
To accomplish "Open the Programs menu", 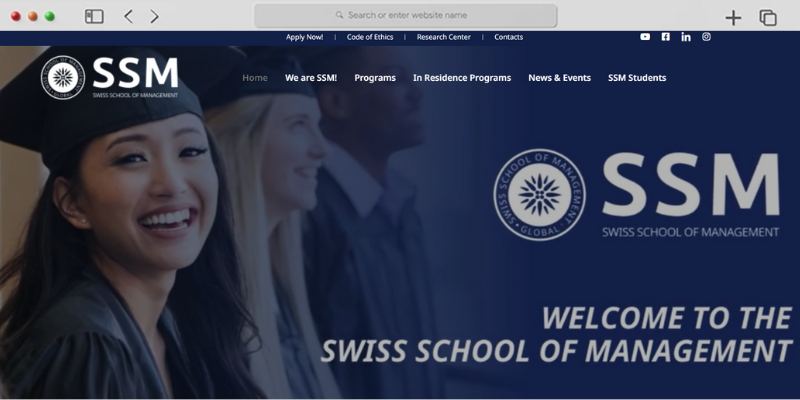I will (x=375, y=78).
